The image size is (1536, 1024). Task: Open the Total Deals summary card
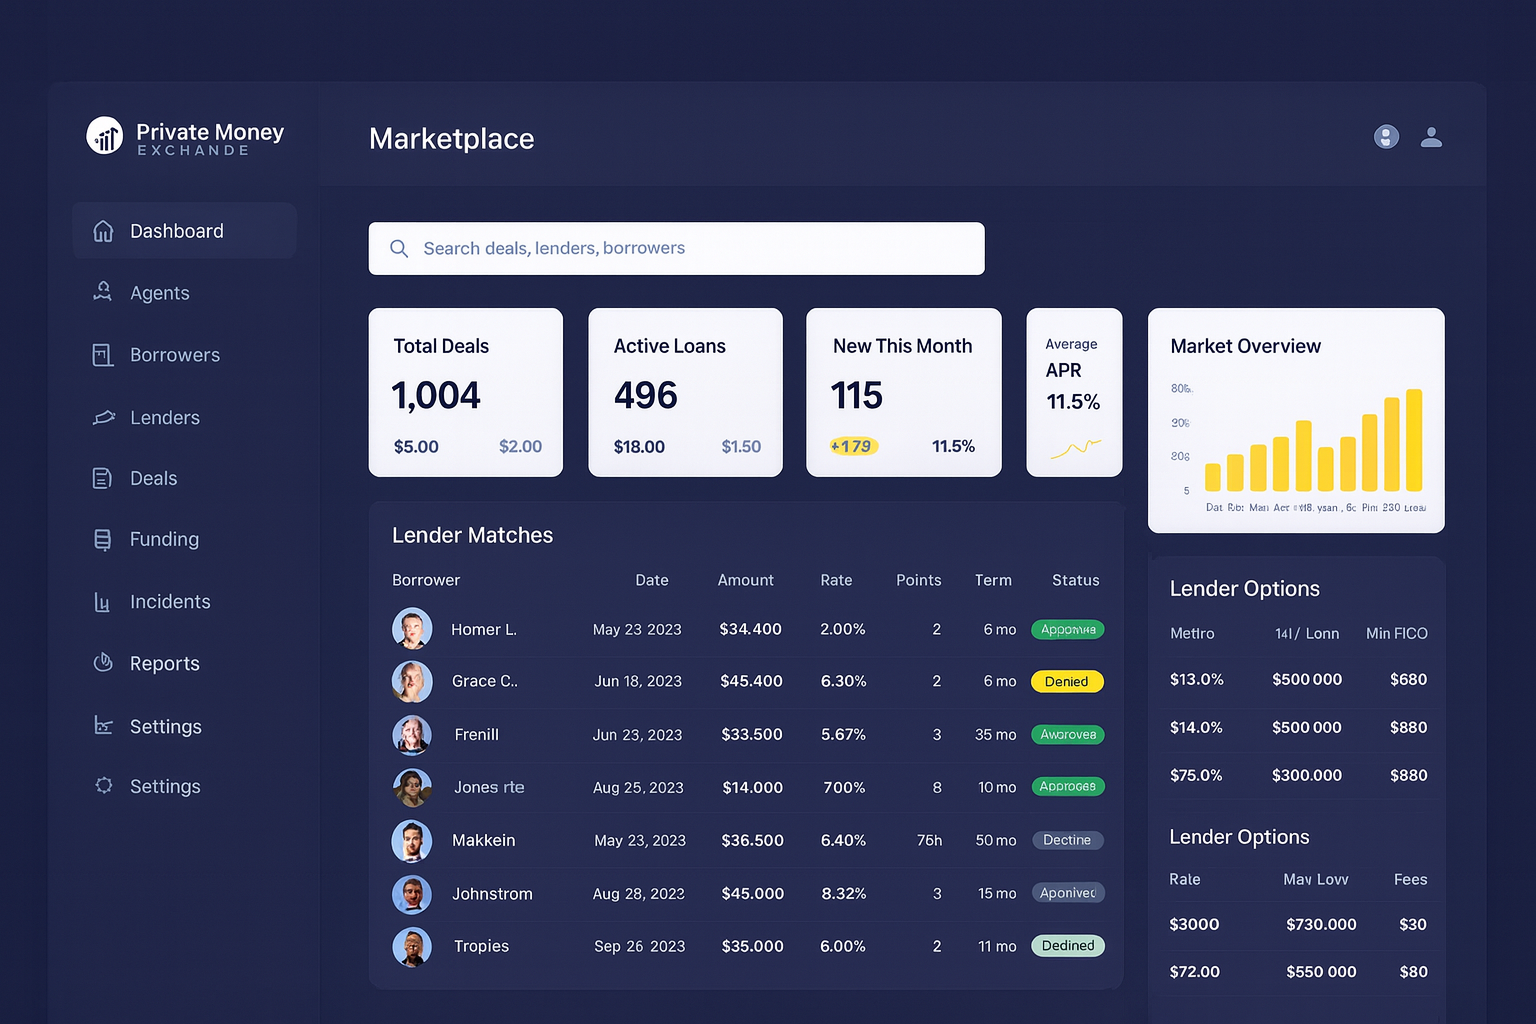465,392
